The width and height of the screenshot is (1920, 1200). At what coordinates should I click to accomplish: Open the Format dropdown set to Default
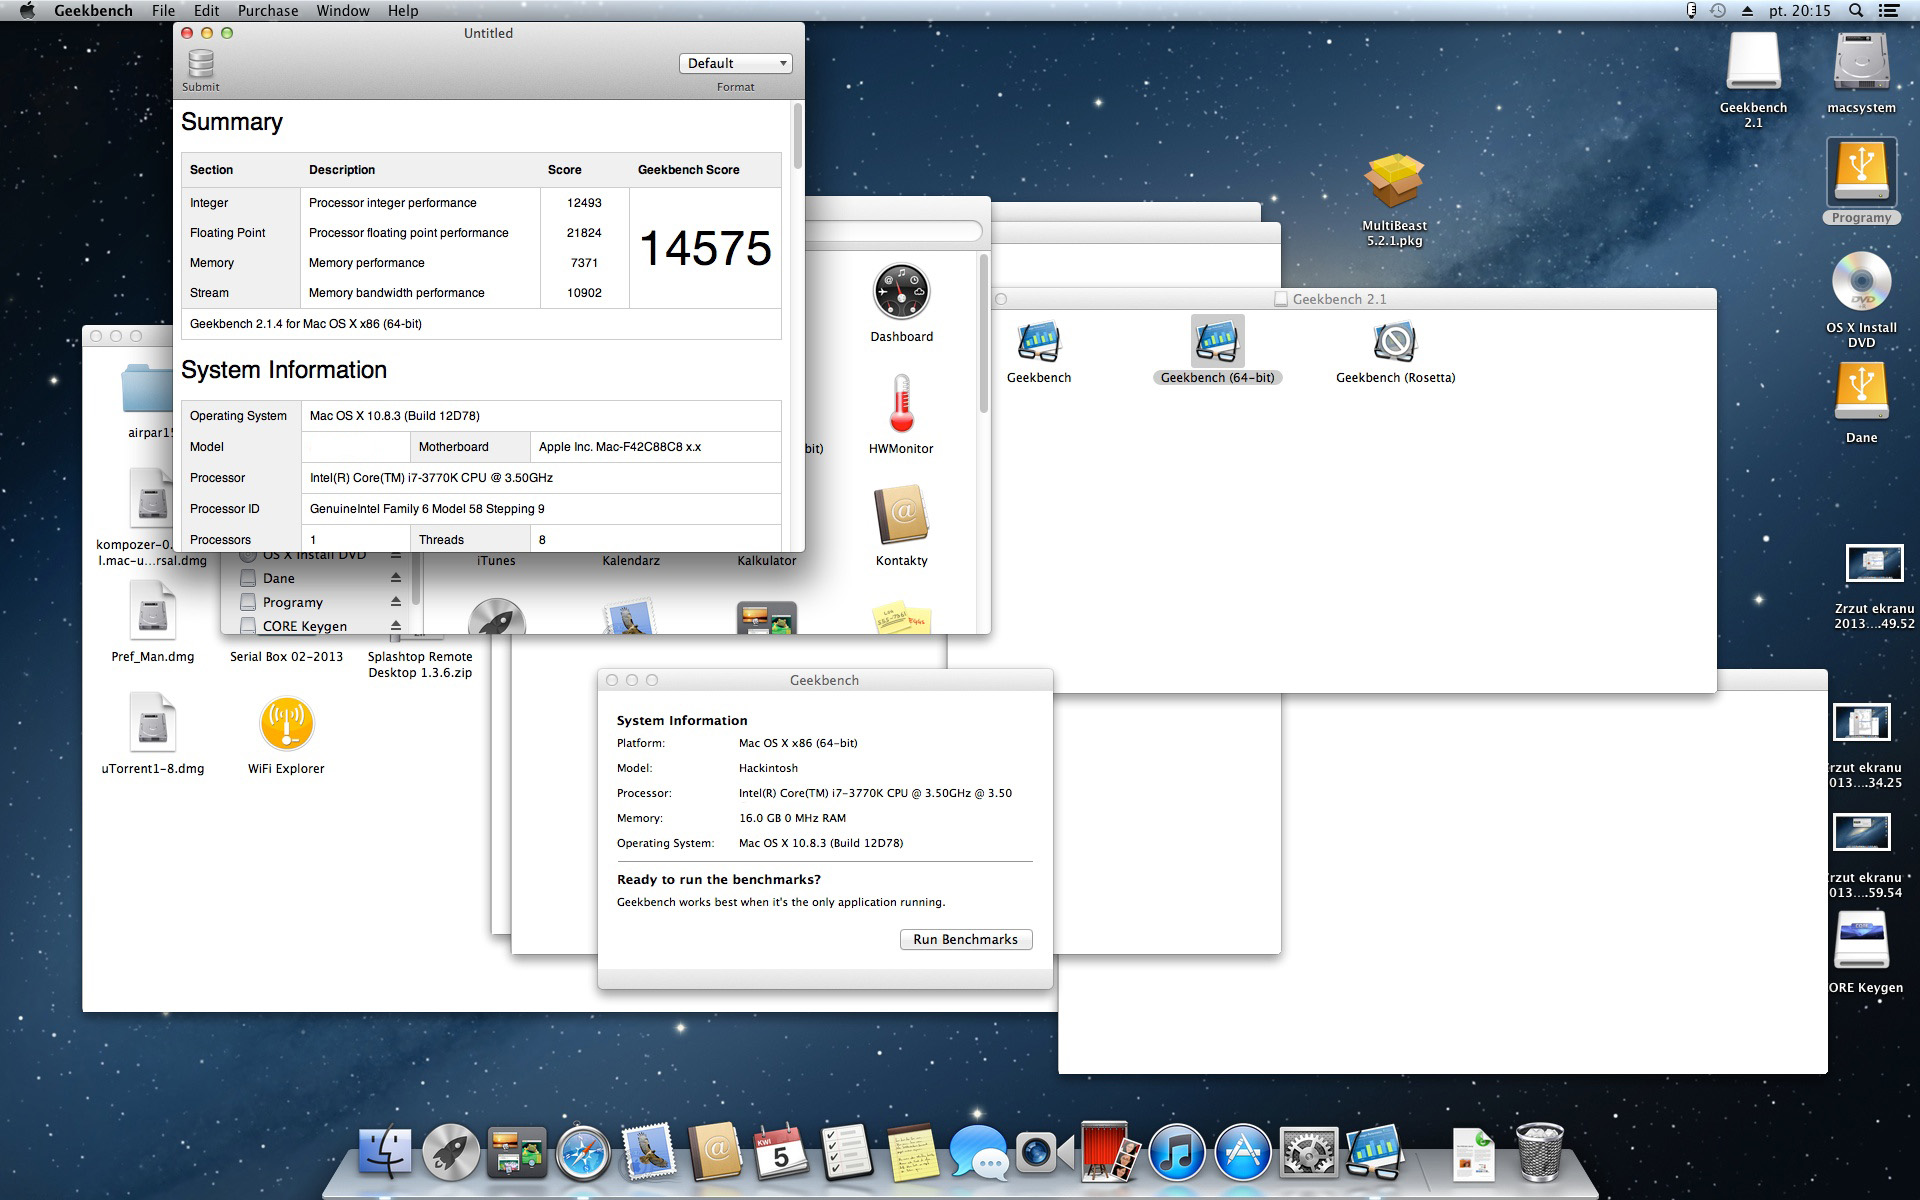click(735, 63)
